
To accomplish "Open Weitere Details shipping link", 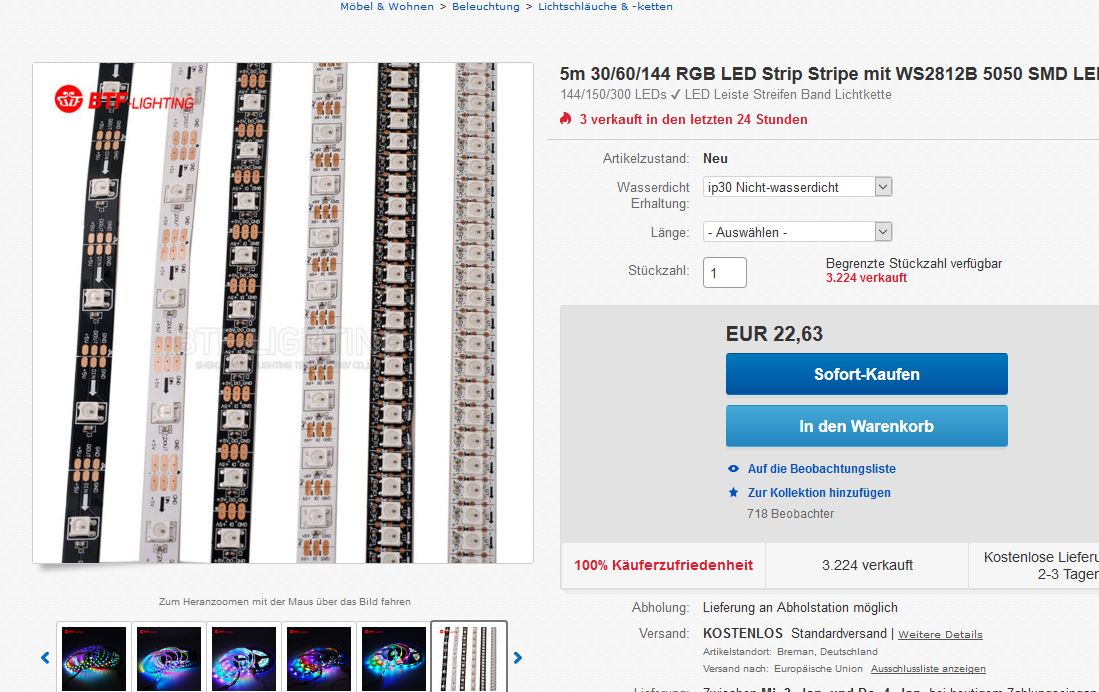I will point(941,635).
